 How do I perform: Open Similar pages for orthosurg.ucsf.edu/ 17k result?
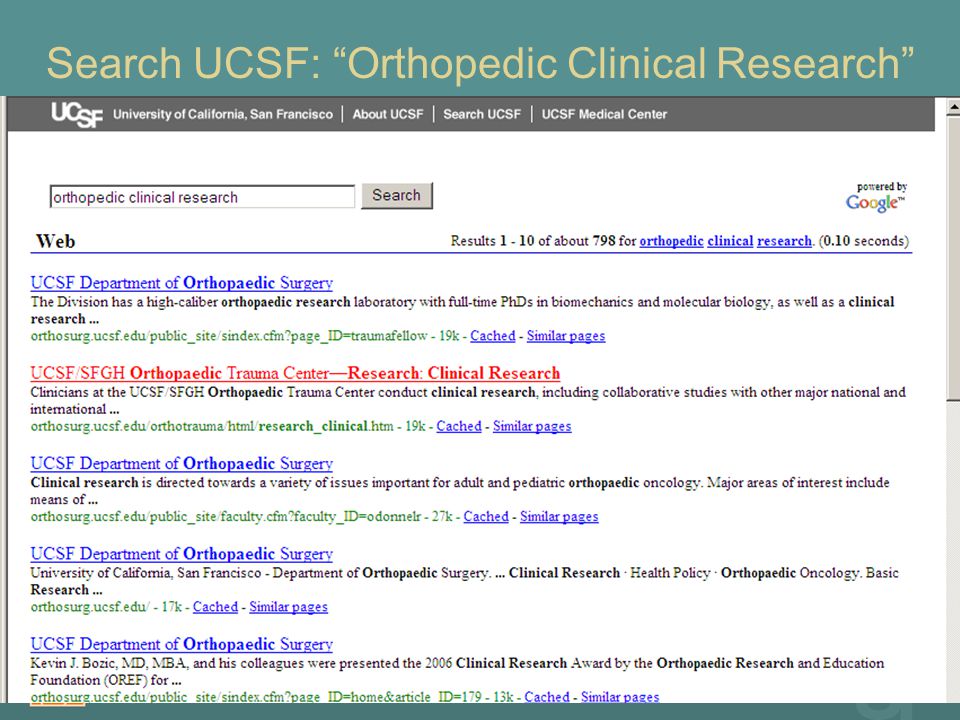[288, 607]
